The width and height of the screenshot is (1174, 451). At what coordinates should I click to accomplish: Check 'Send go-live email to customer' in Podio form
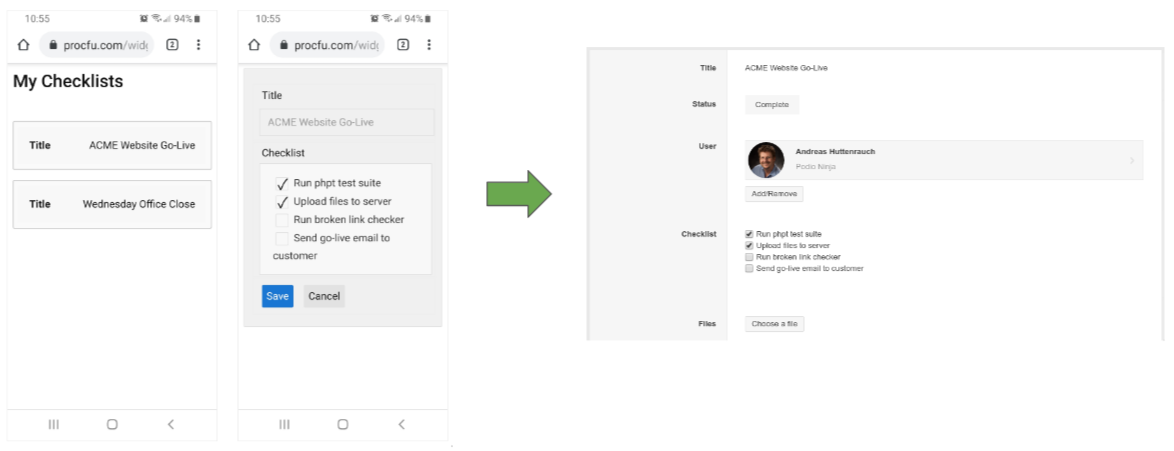coord(749,269)
